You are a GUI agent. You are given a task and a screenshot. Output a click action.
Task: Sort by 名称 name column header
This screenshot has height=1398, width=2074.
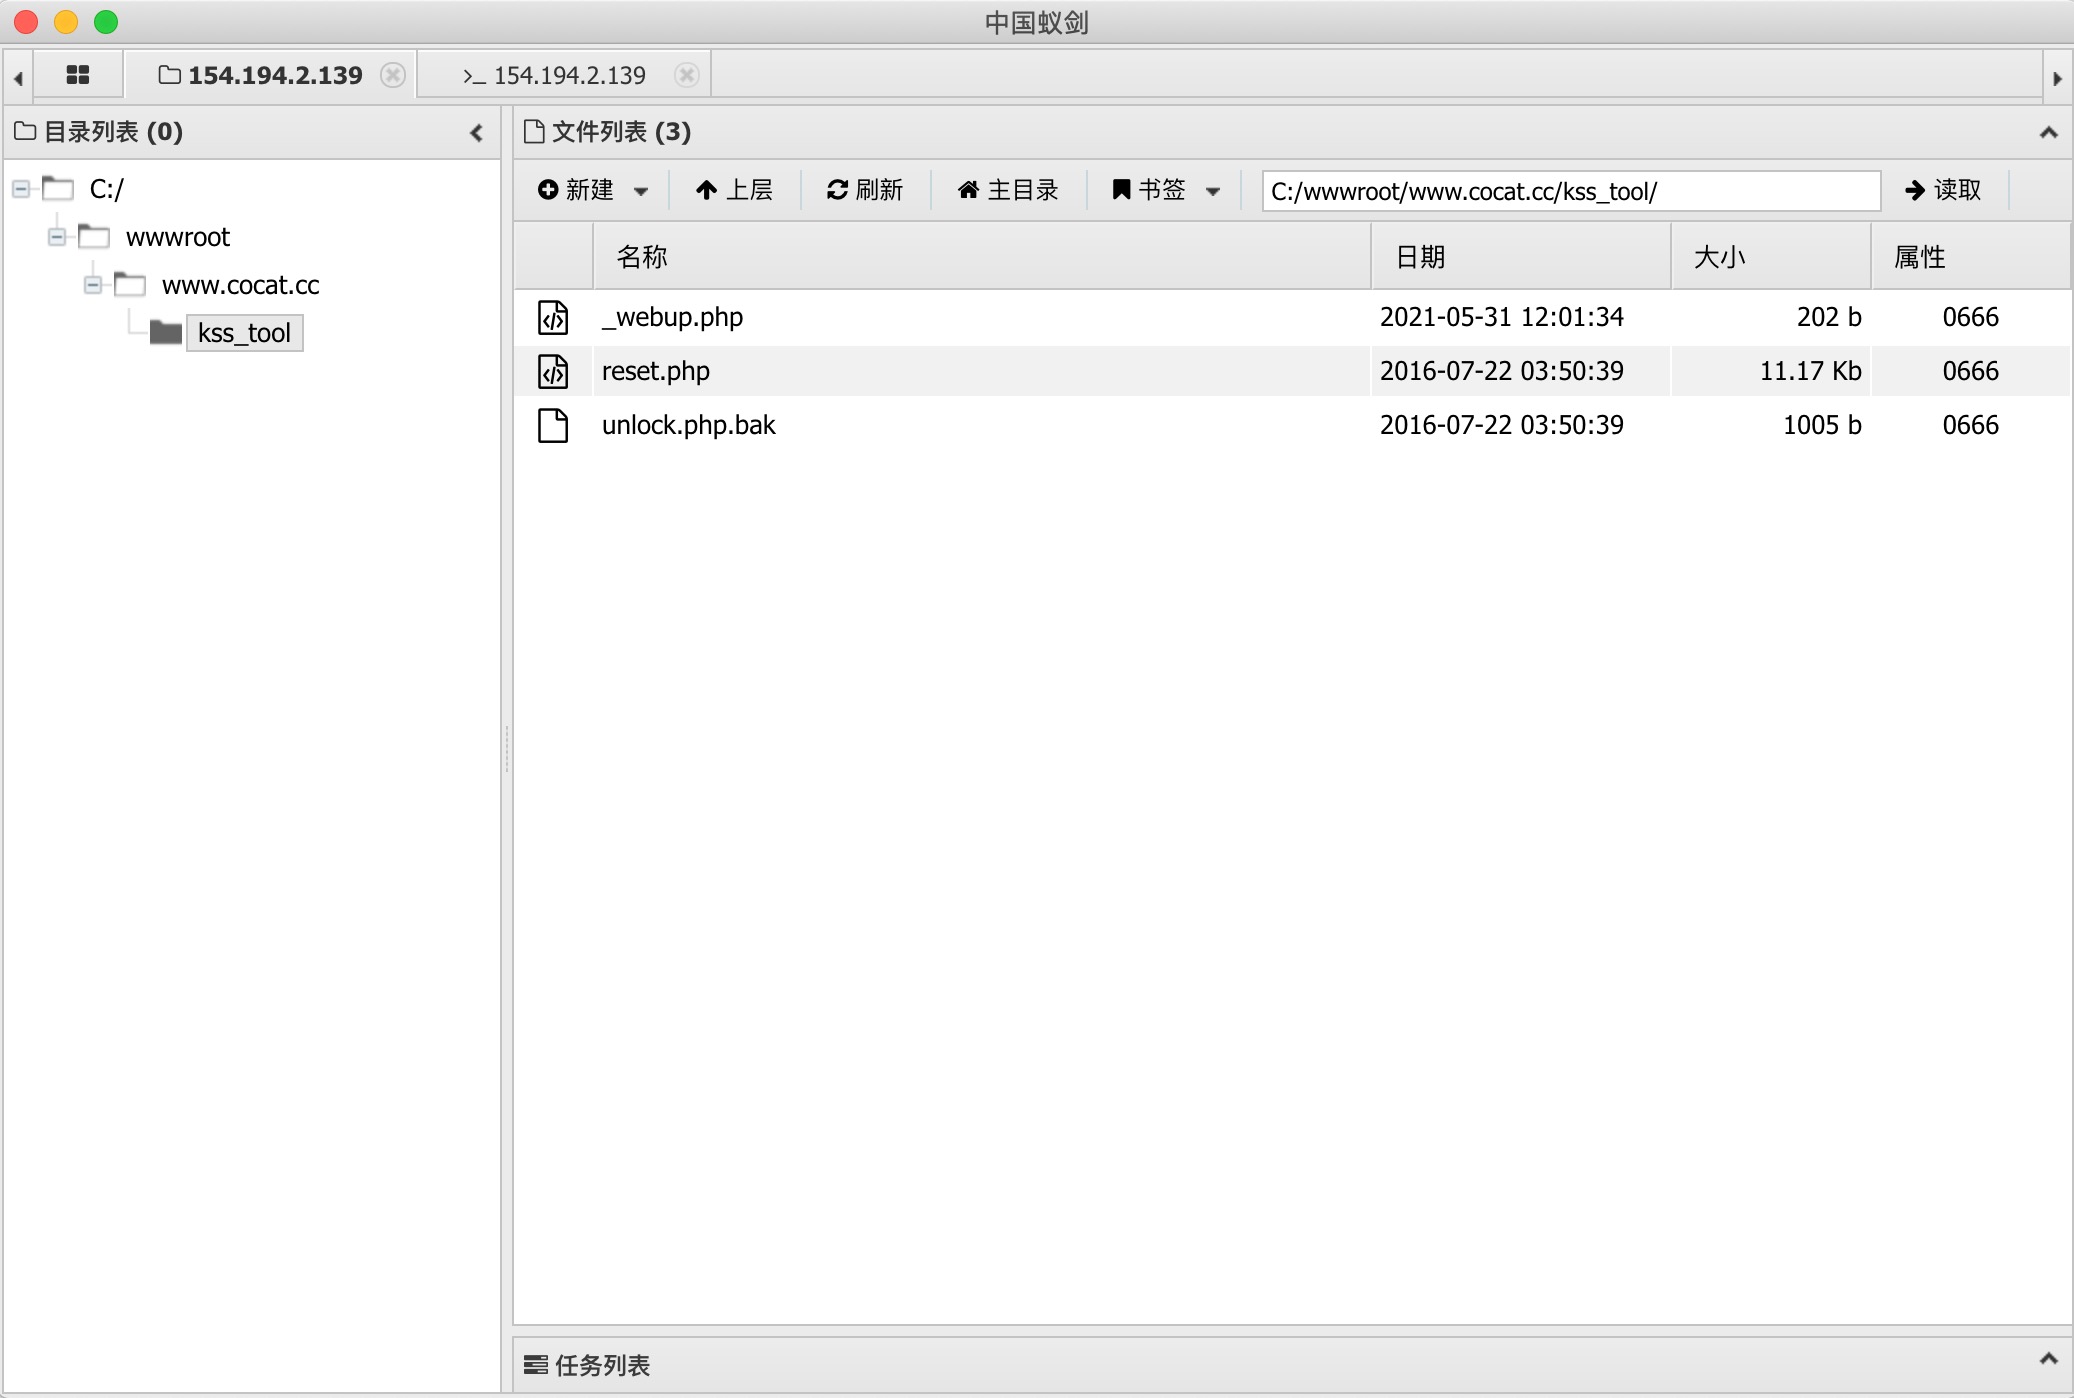tap(982, 257)
